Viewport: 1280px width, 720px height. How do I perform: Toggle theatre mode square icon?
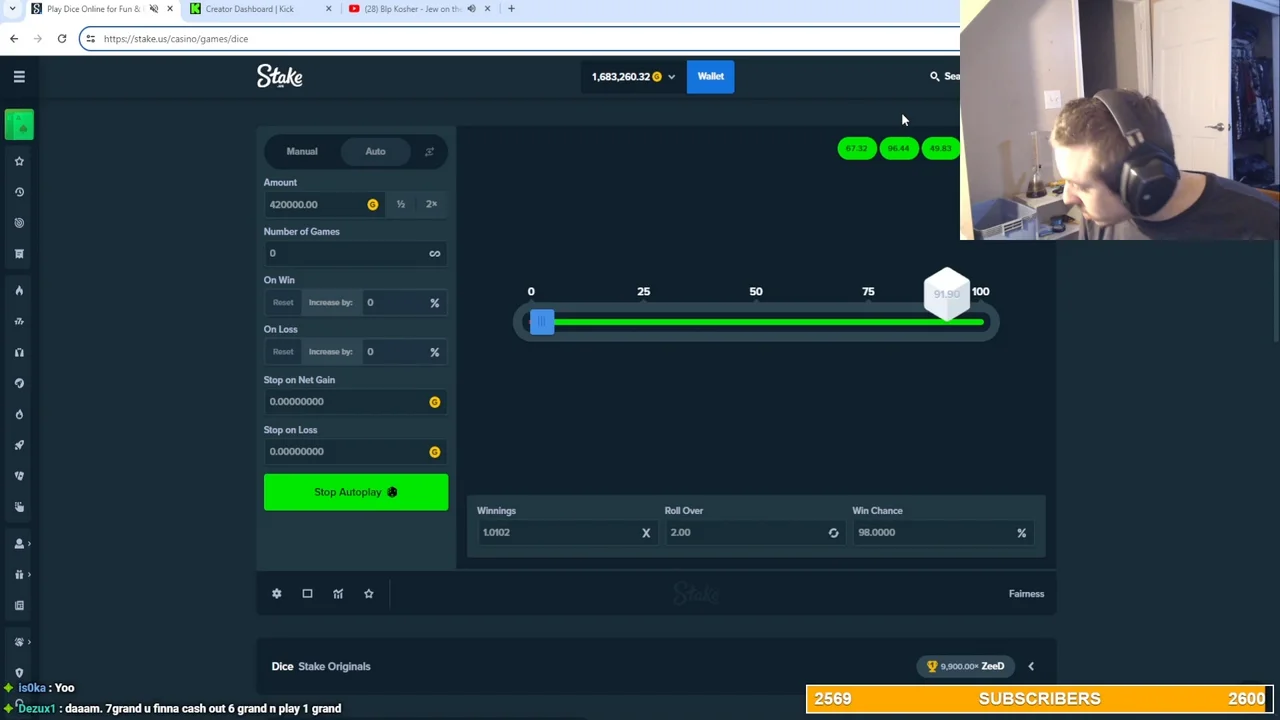[x=307, y=594]
